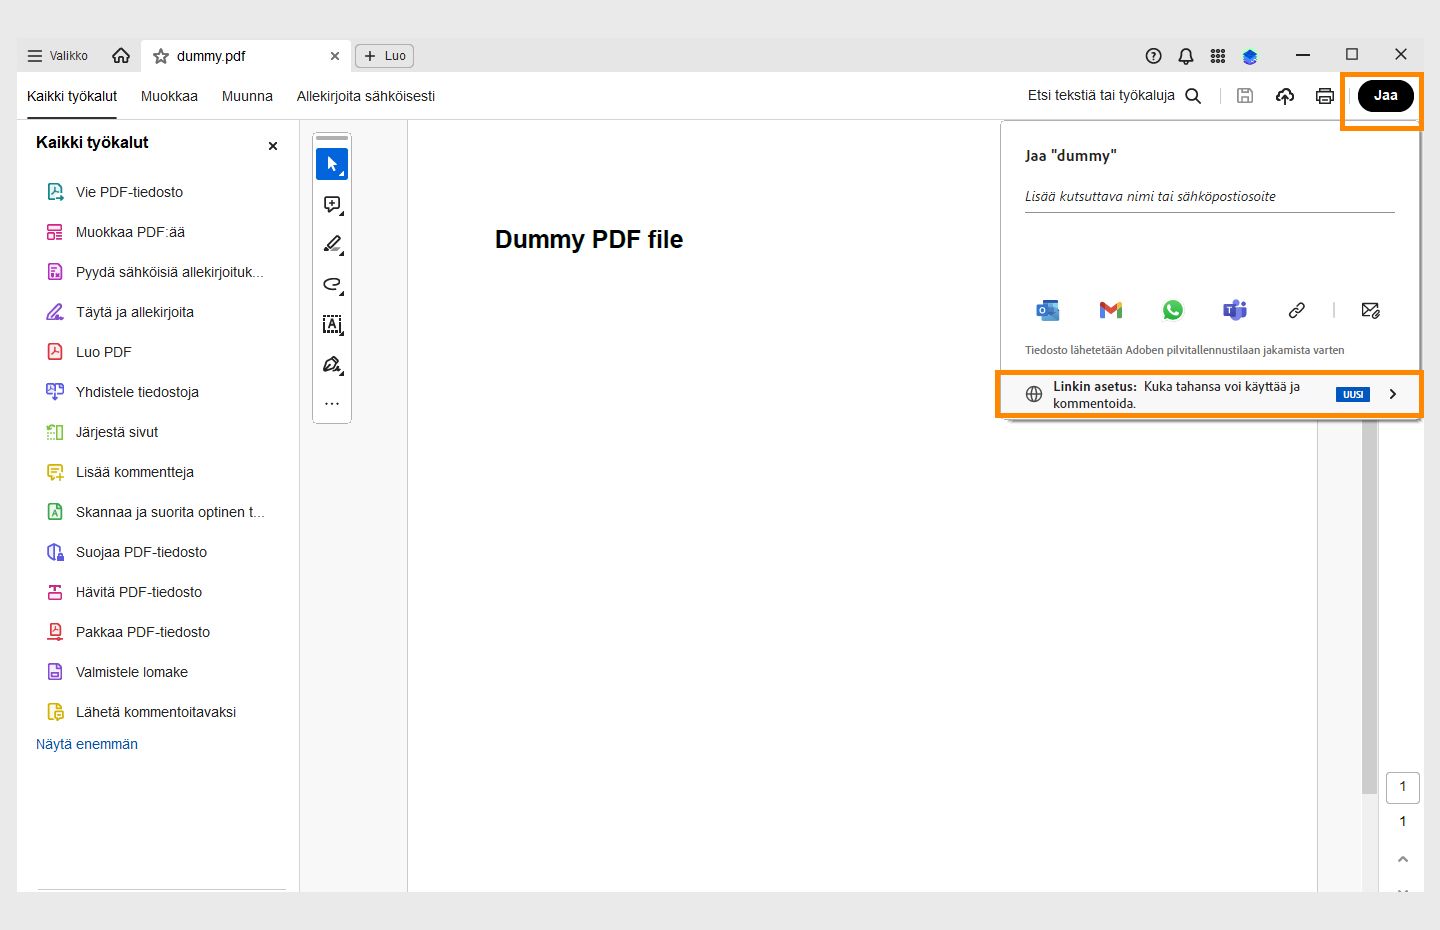Open the notifications bell

[x=1186, y=56]
